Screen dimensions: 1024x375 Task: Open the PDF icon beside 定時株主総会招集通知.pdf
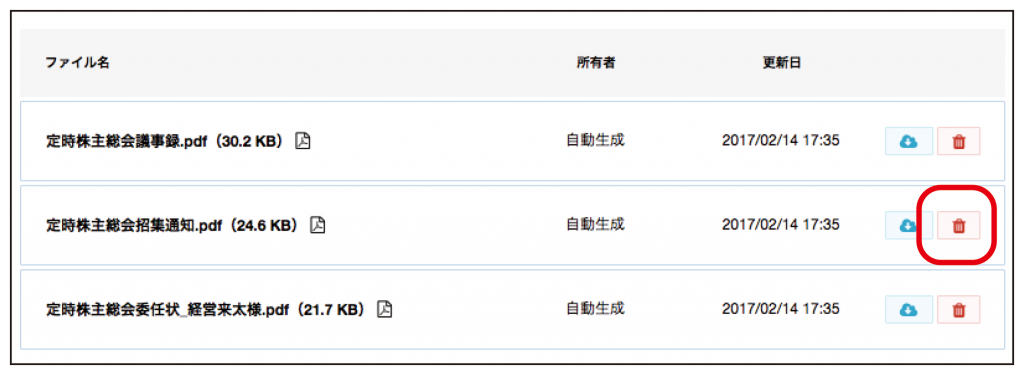coord(317,225)
